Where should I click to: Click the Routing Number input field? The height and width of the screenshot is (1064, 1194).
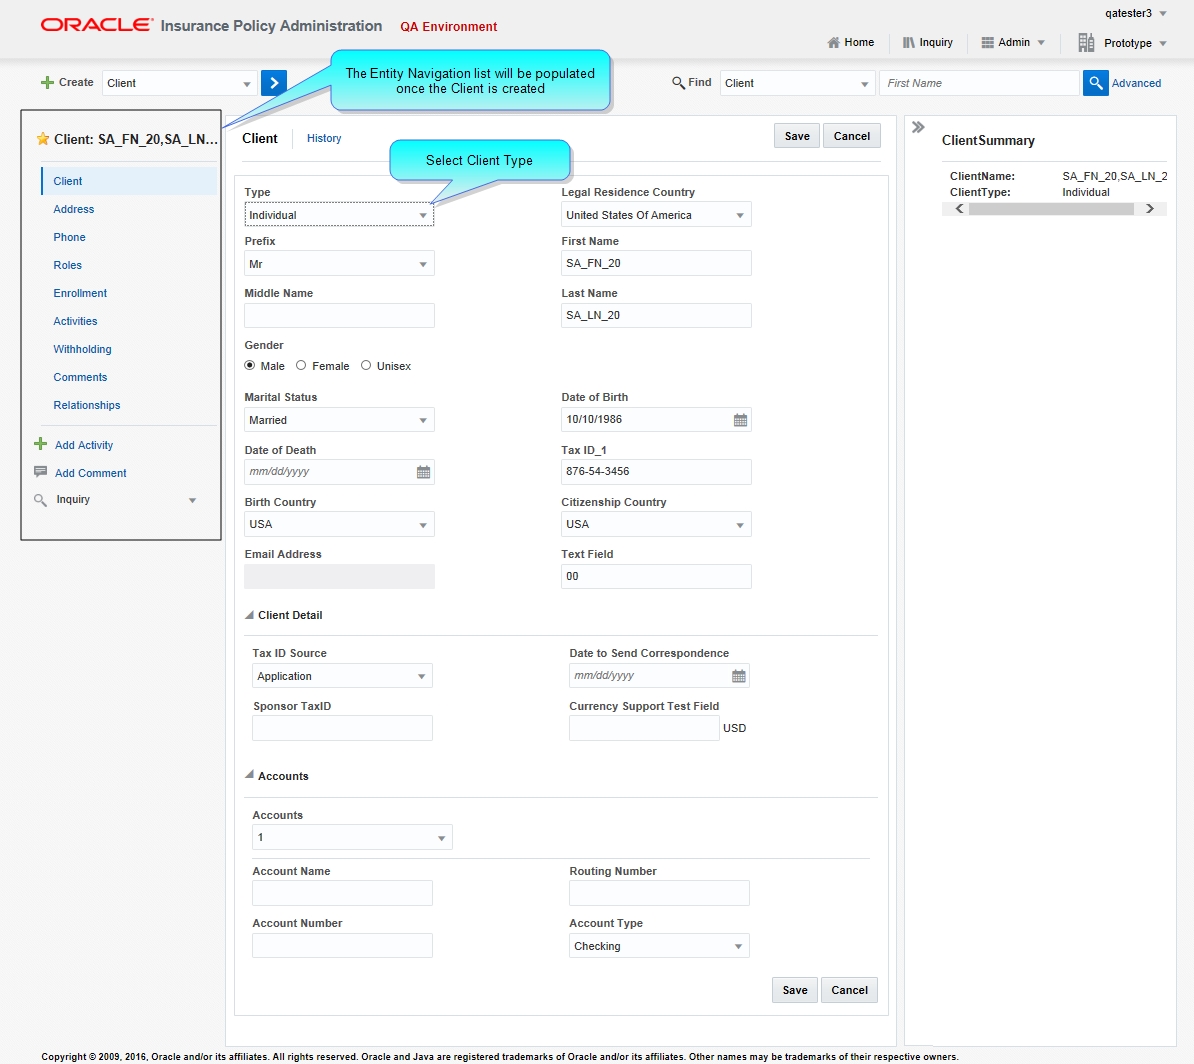659,893
